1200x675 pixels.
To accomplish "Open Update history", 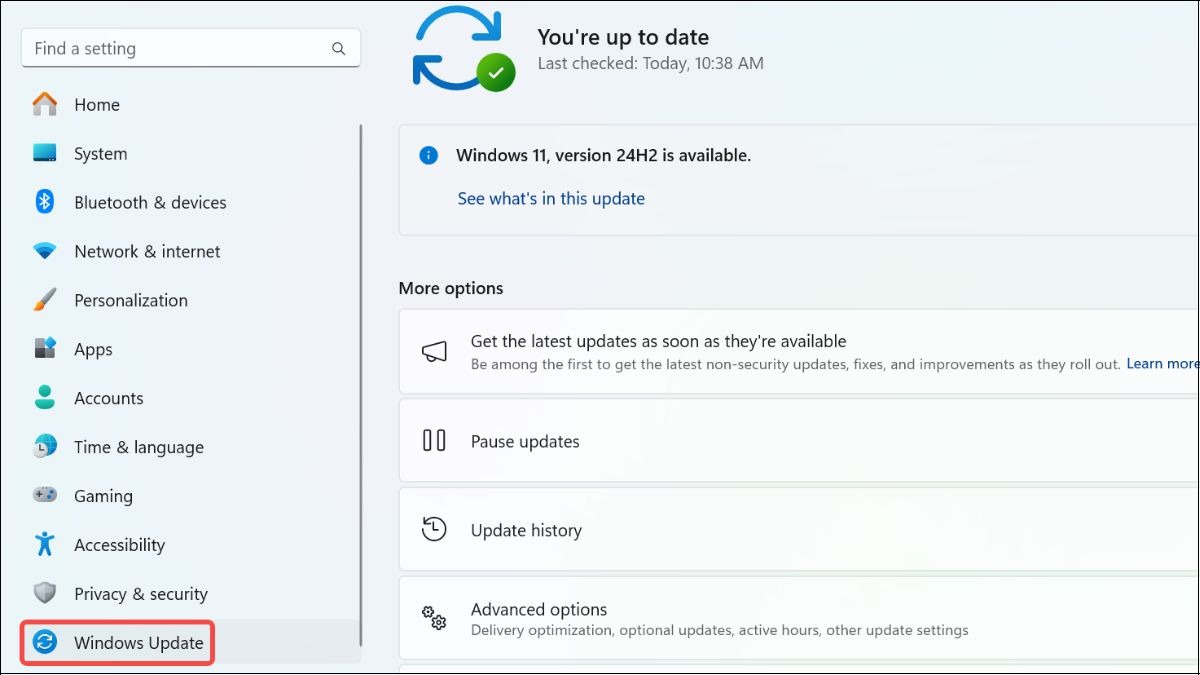I will (x=799, y=530).
